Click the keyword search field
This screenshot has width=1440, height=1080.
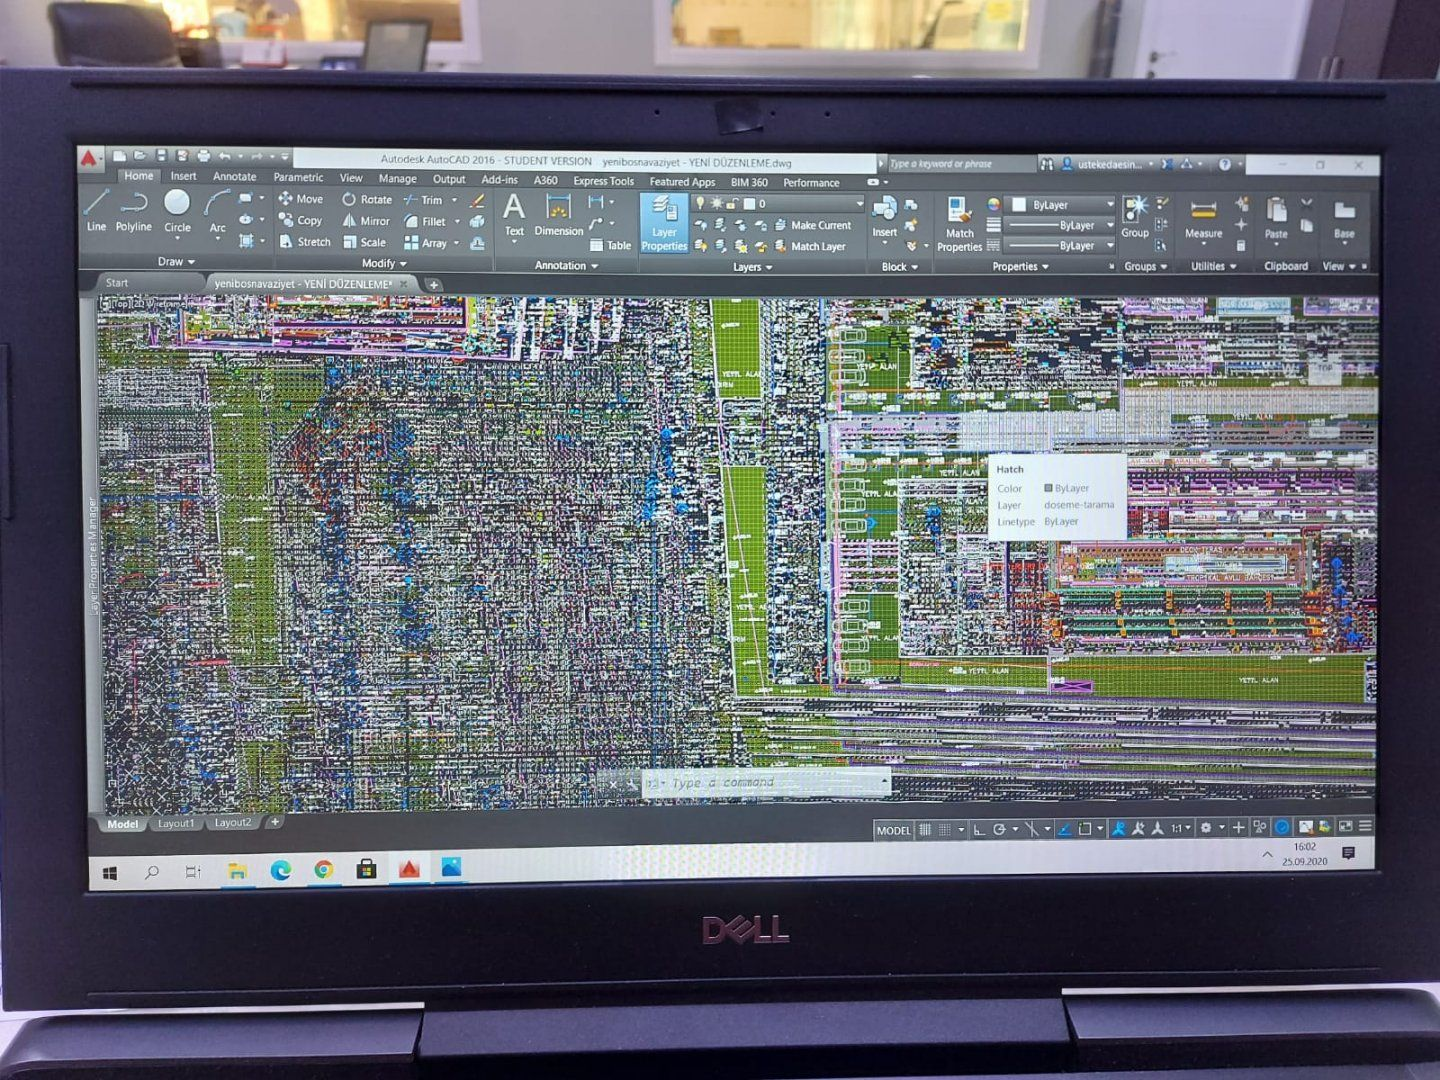[x=960, y=163]
